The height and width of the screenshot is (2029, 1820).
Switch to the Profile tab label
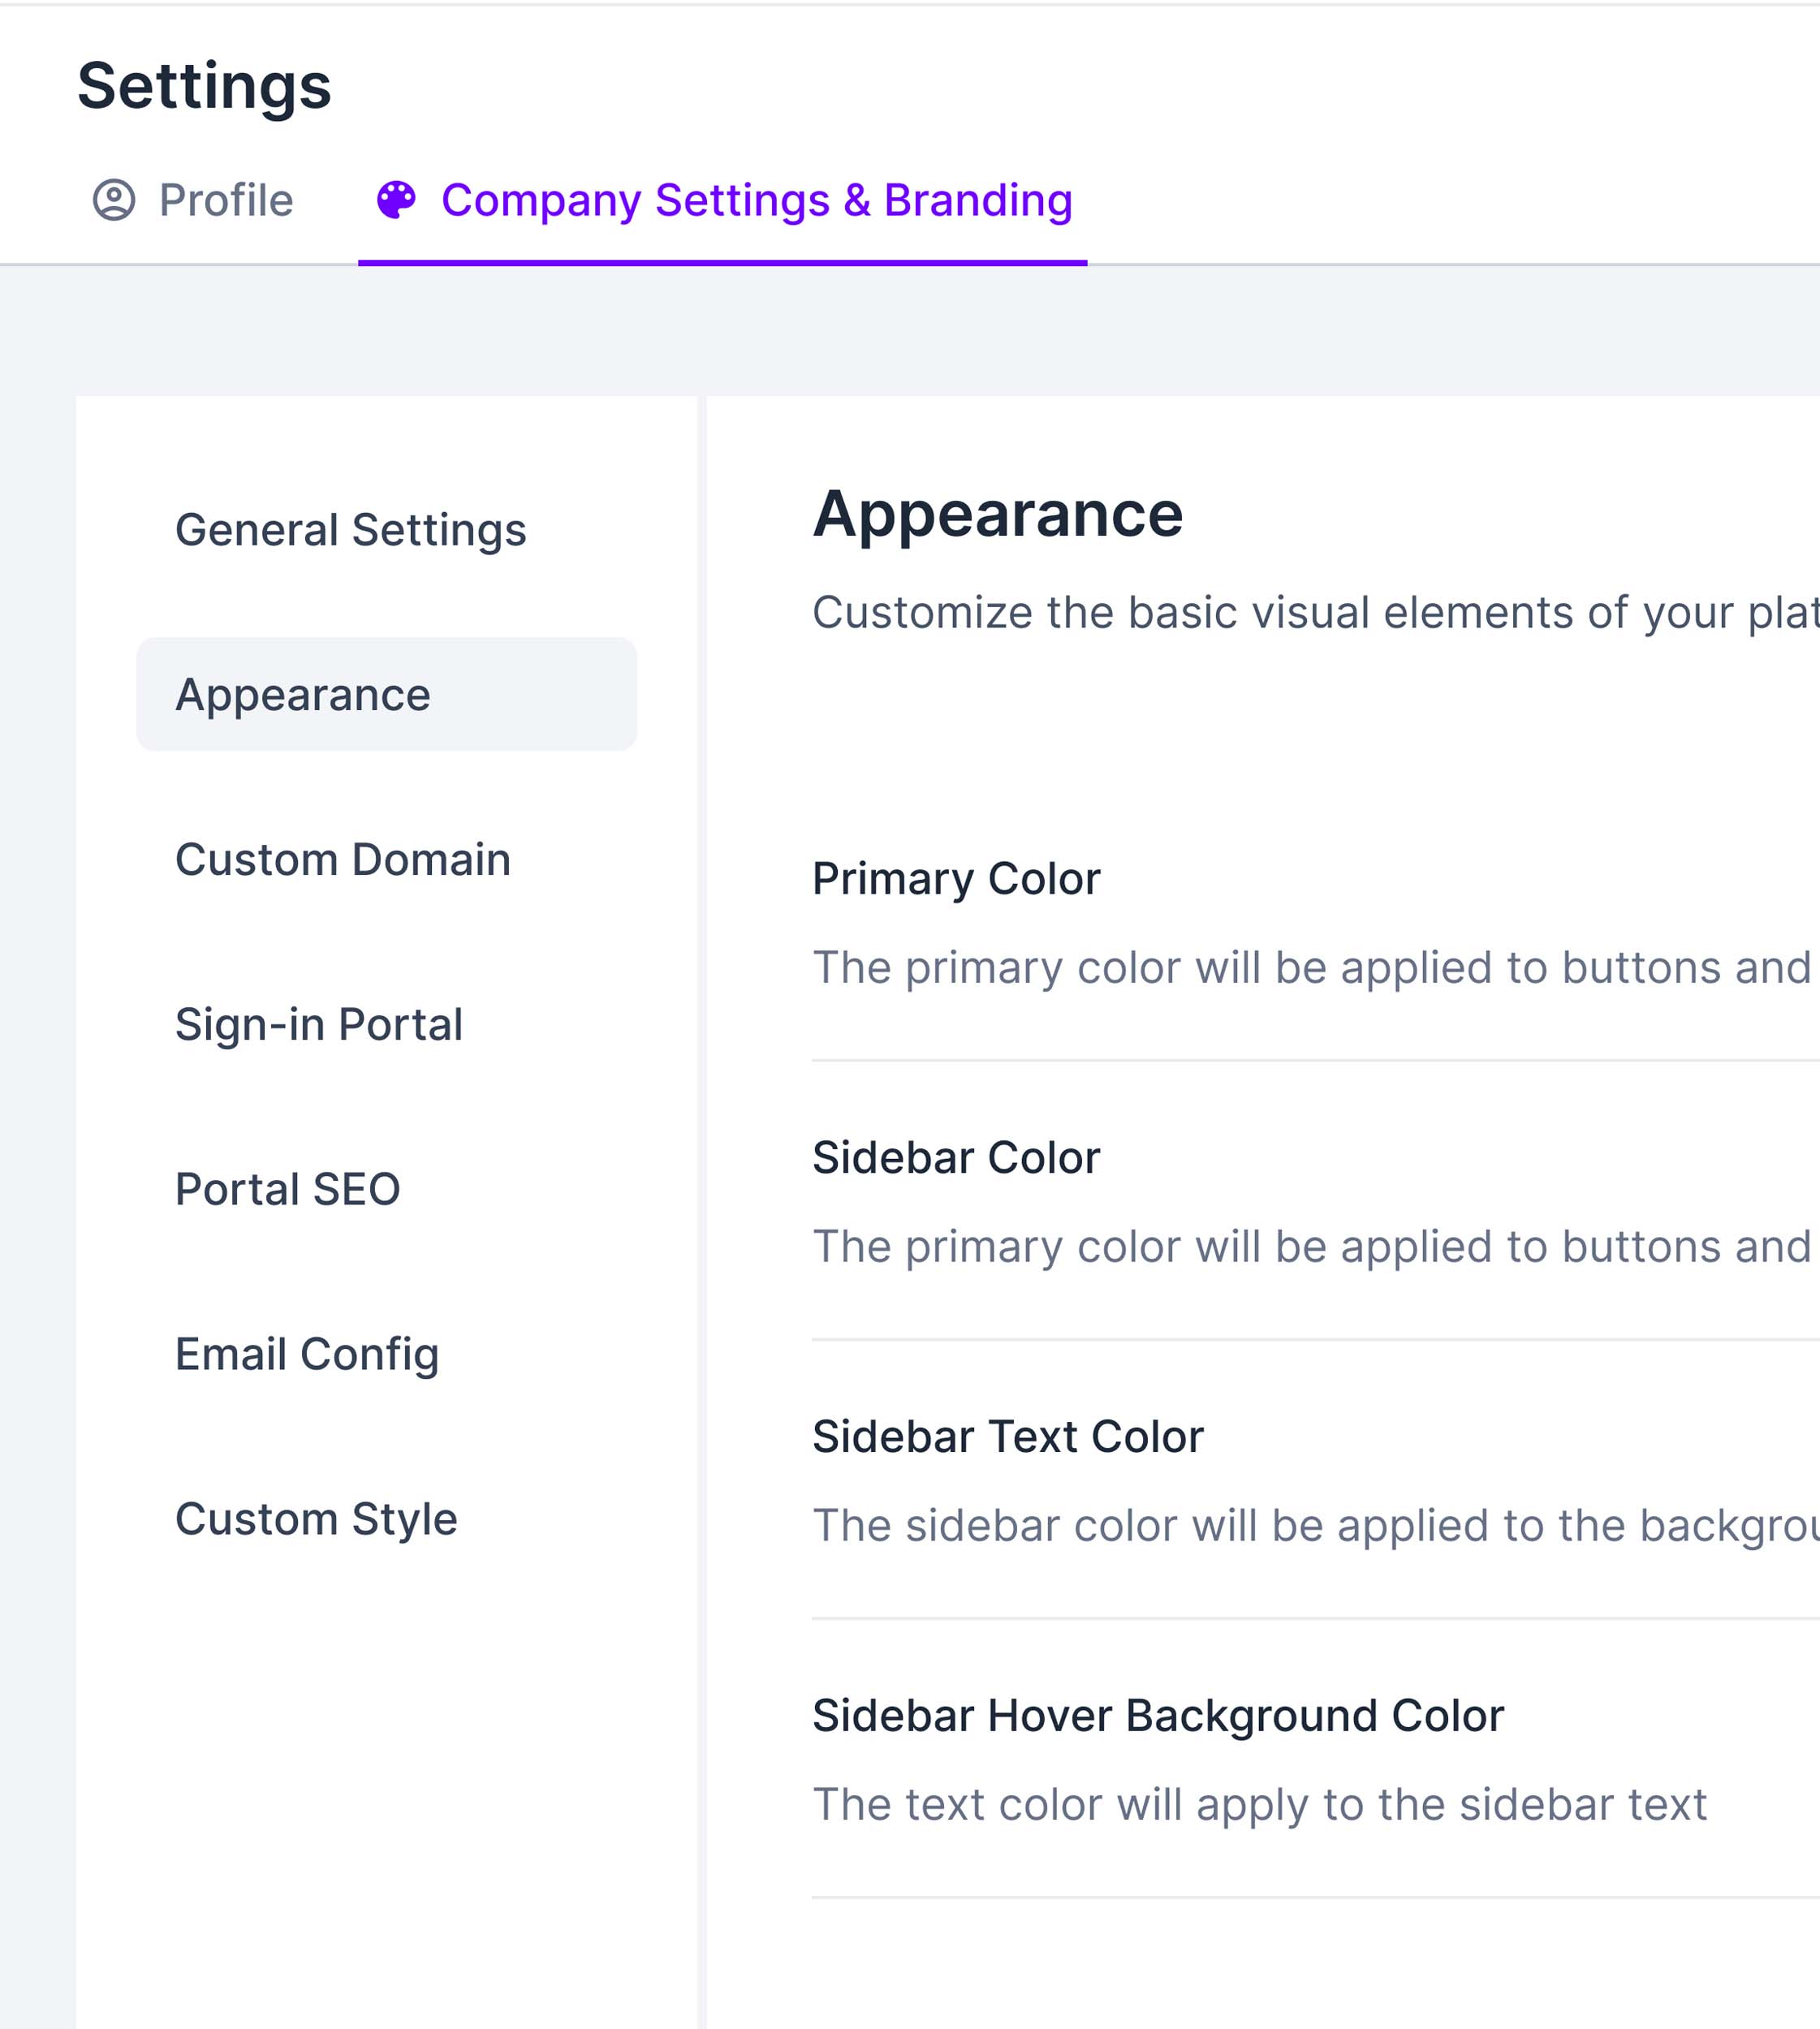tap(226, 200)
